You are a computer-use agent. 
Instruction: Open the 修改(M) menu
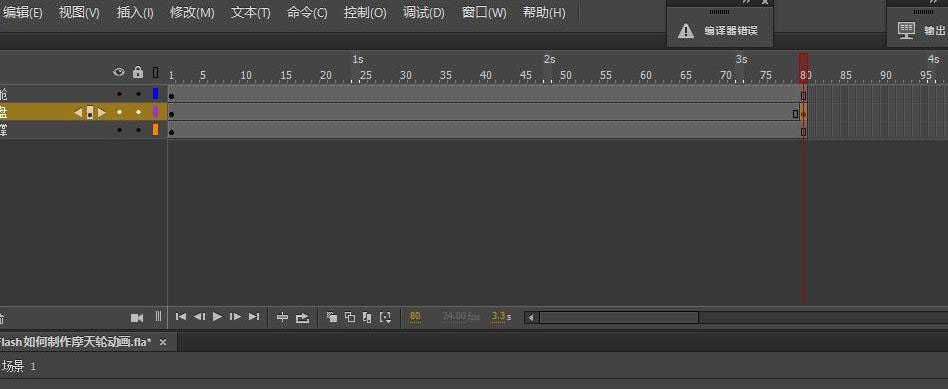(x=192, y=12)
